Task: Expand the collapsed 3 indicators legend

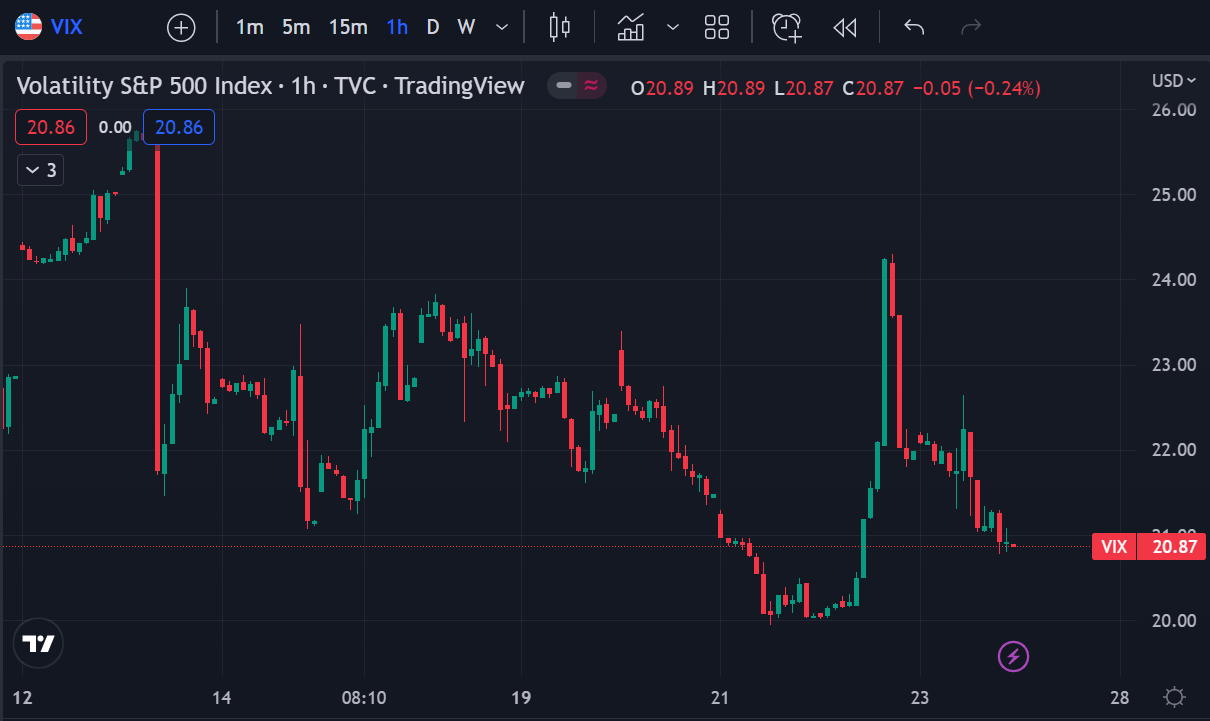Action: (40, 170)
